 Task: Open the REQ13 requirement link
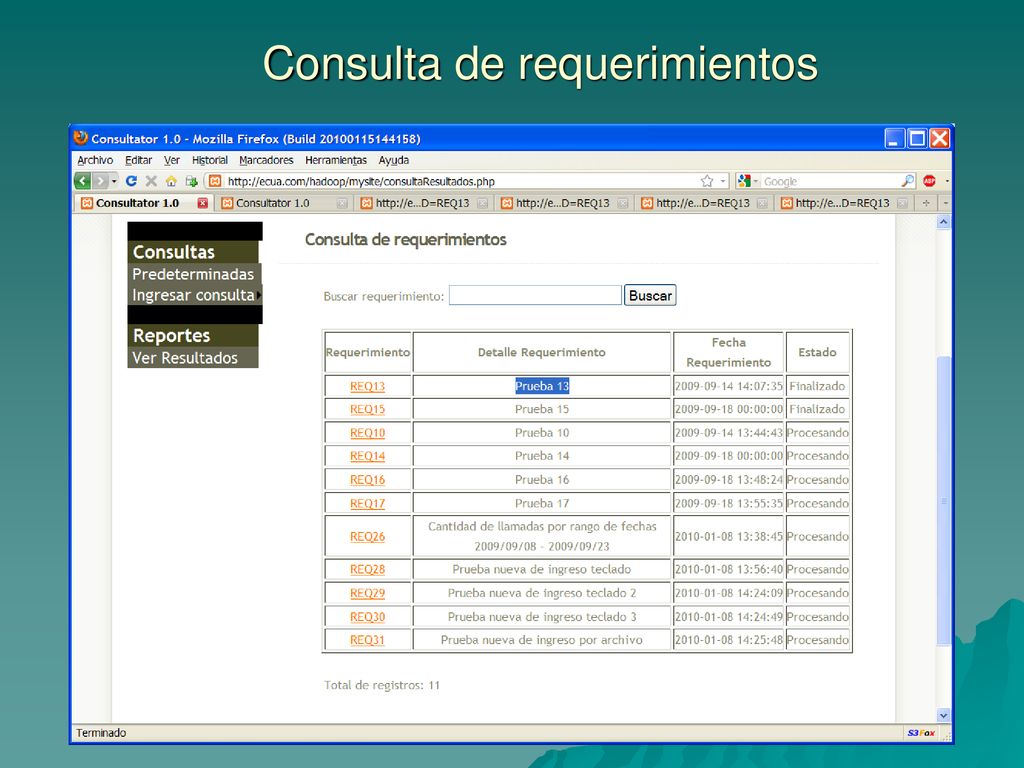coord(367,386)
